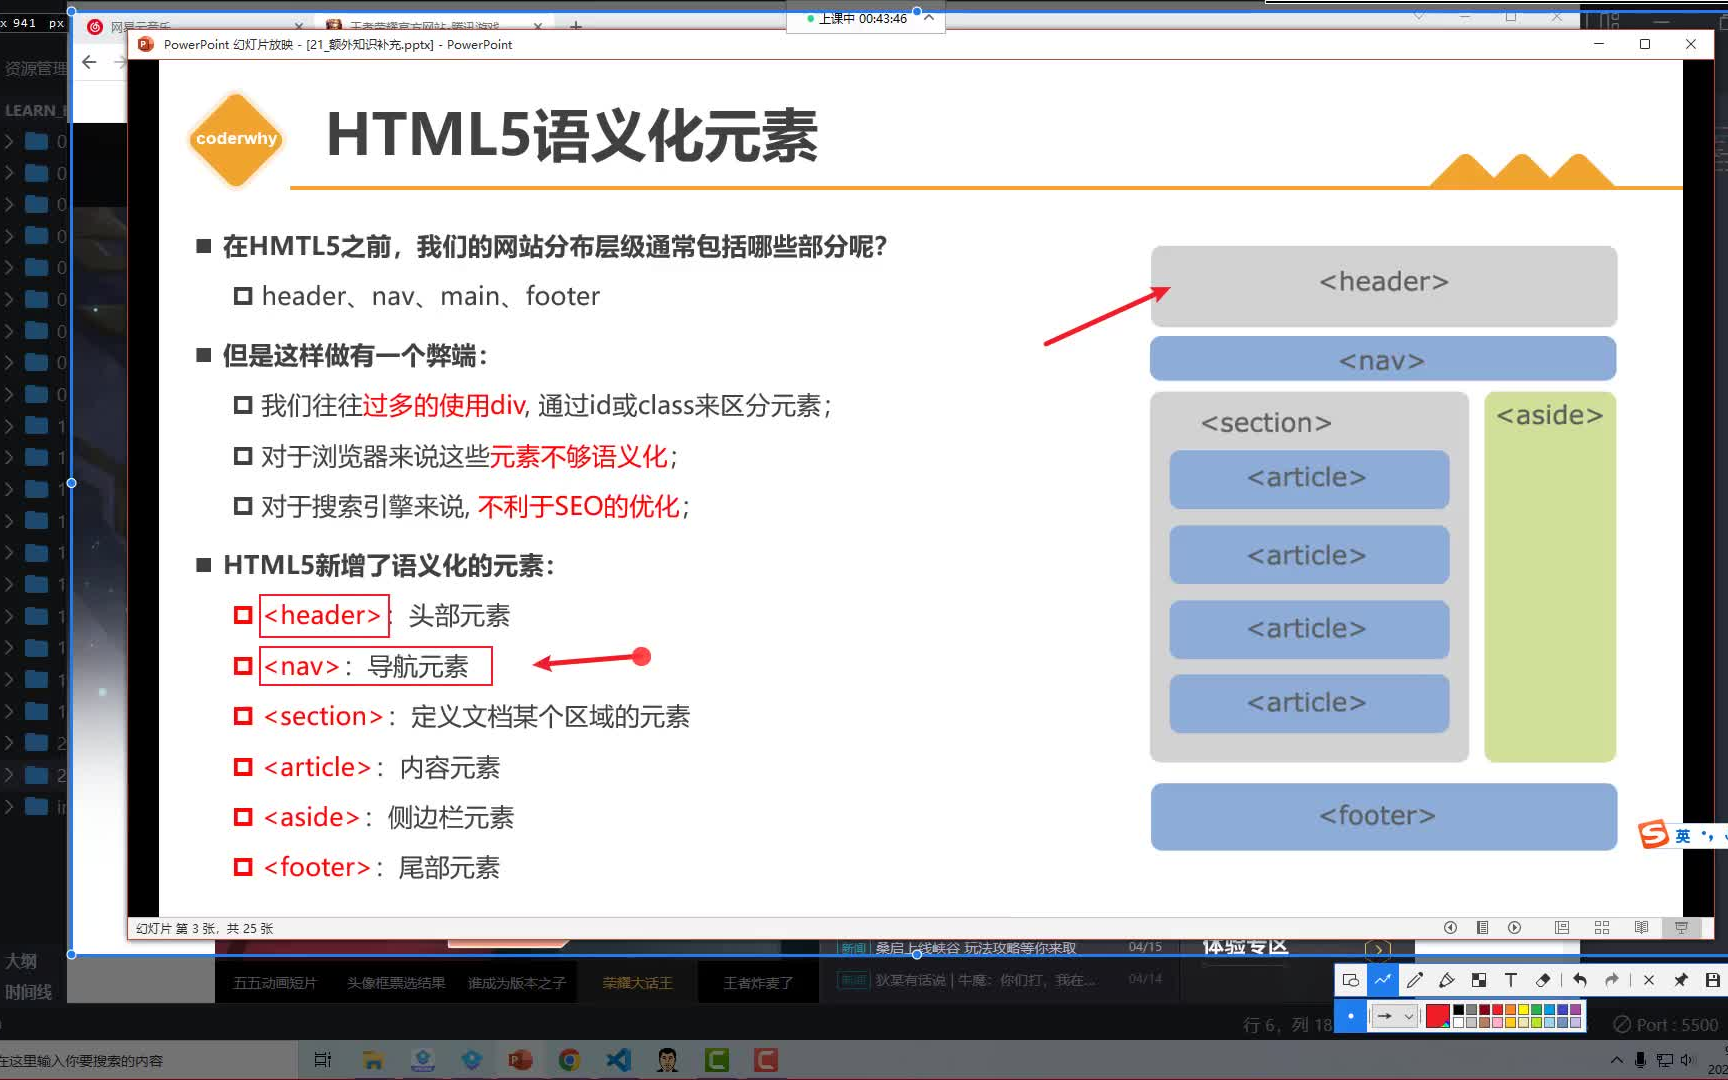Choose the green color swatch

[1536, 1010]
